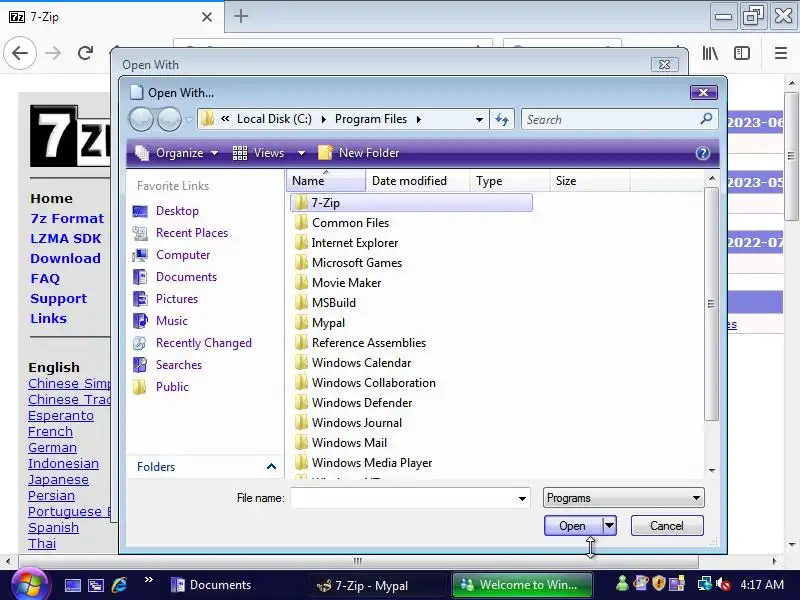Click the Desktop favorite link icon
The width and height of the screenshot is (800, 600).
(x=140, y=211)
